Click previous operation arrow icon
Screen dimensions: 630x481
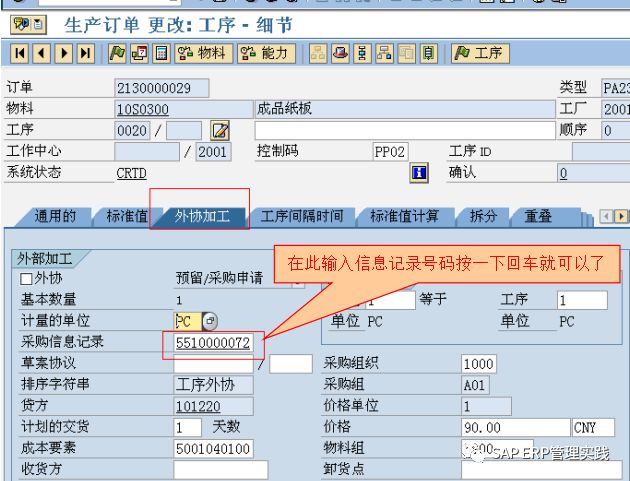click(x=42, y=53)
